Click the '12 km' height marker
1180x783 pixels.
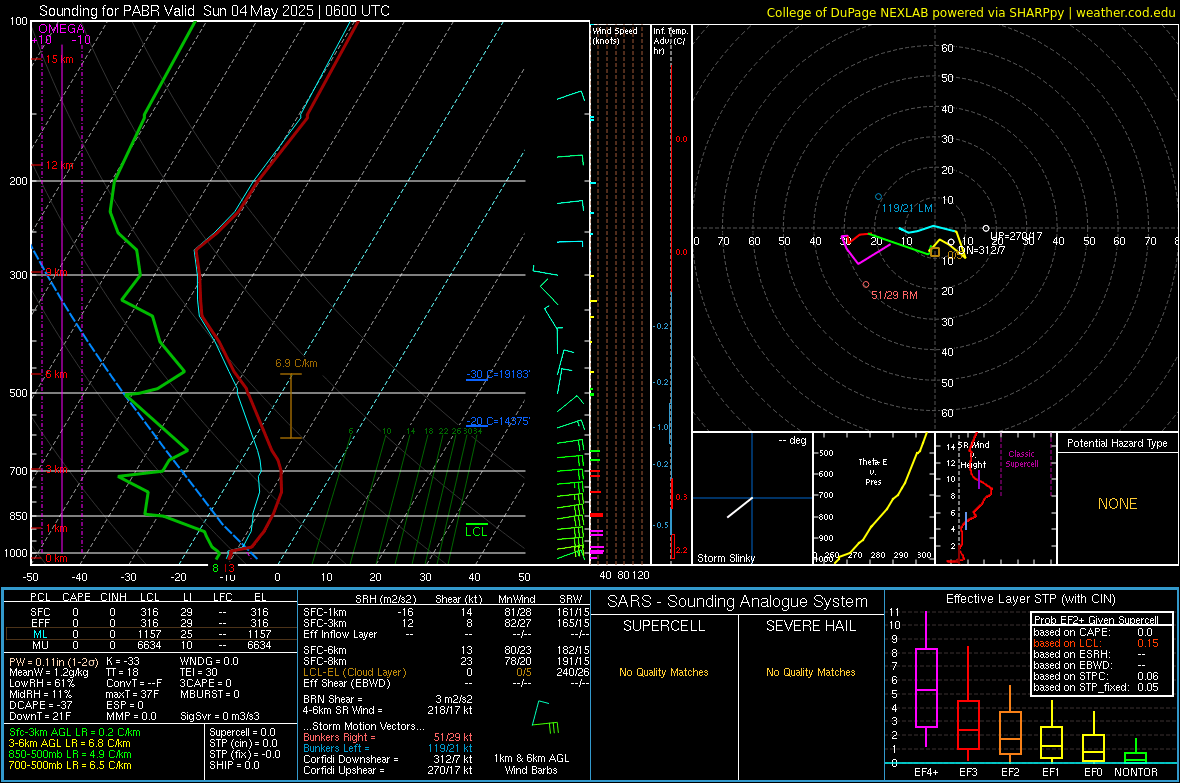click(59, 165)
